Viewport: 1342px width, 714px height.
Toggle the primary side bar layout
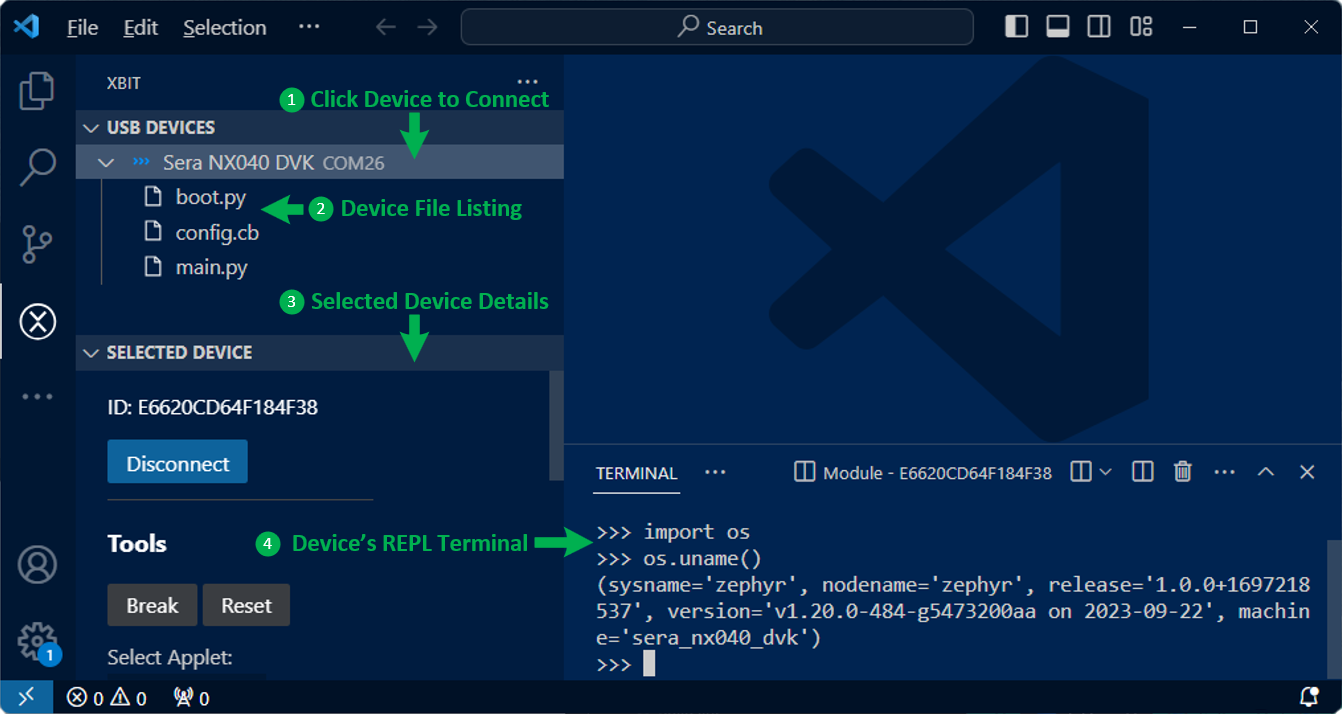tap(1016, 27)
